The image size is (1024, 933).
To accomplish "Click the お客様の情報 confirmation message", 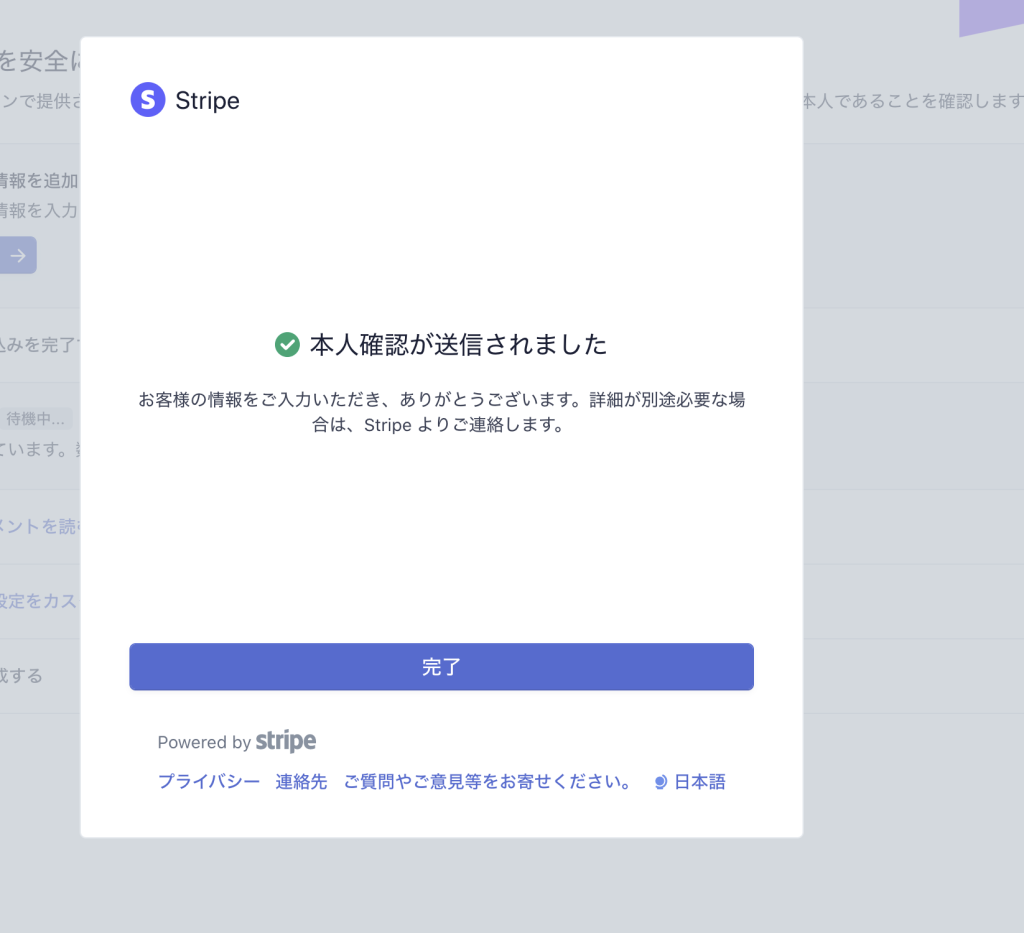I will [x=441, y=412].
